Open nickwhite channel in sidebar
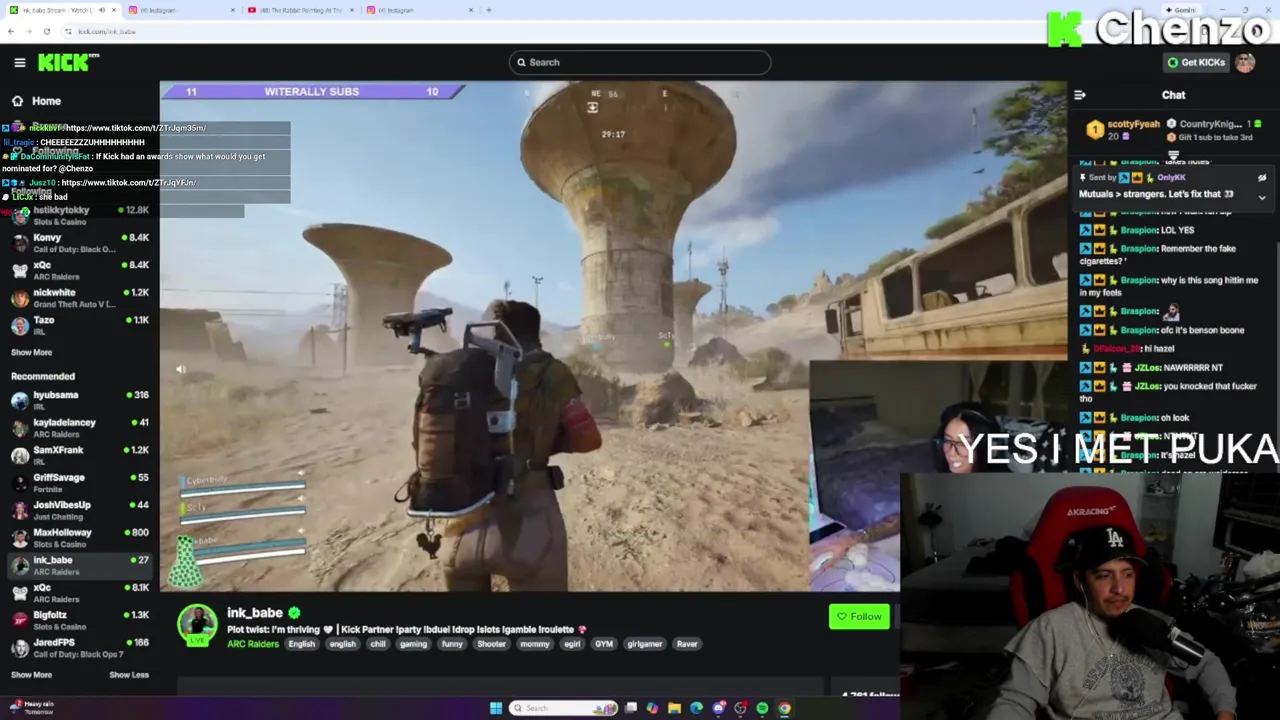 pos(80,298)
